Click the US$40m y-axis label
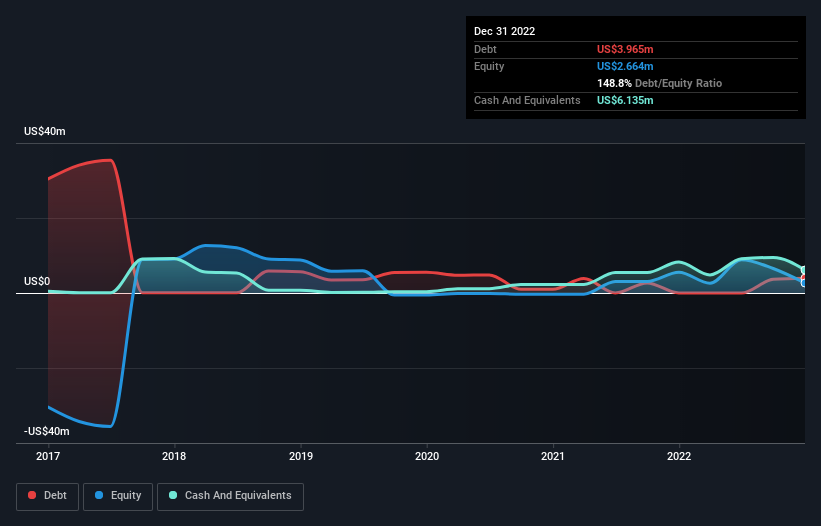This screenshot has width=821, height=526. (45, 131)
